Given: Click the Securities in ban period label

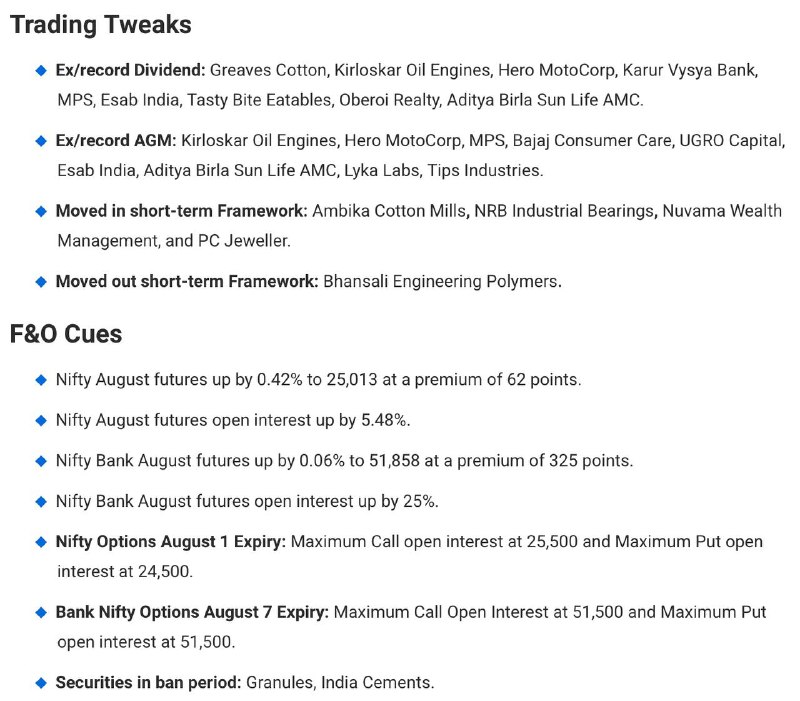Looking at the screenshot, I should coord(148,683).
